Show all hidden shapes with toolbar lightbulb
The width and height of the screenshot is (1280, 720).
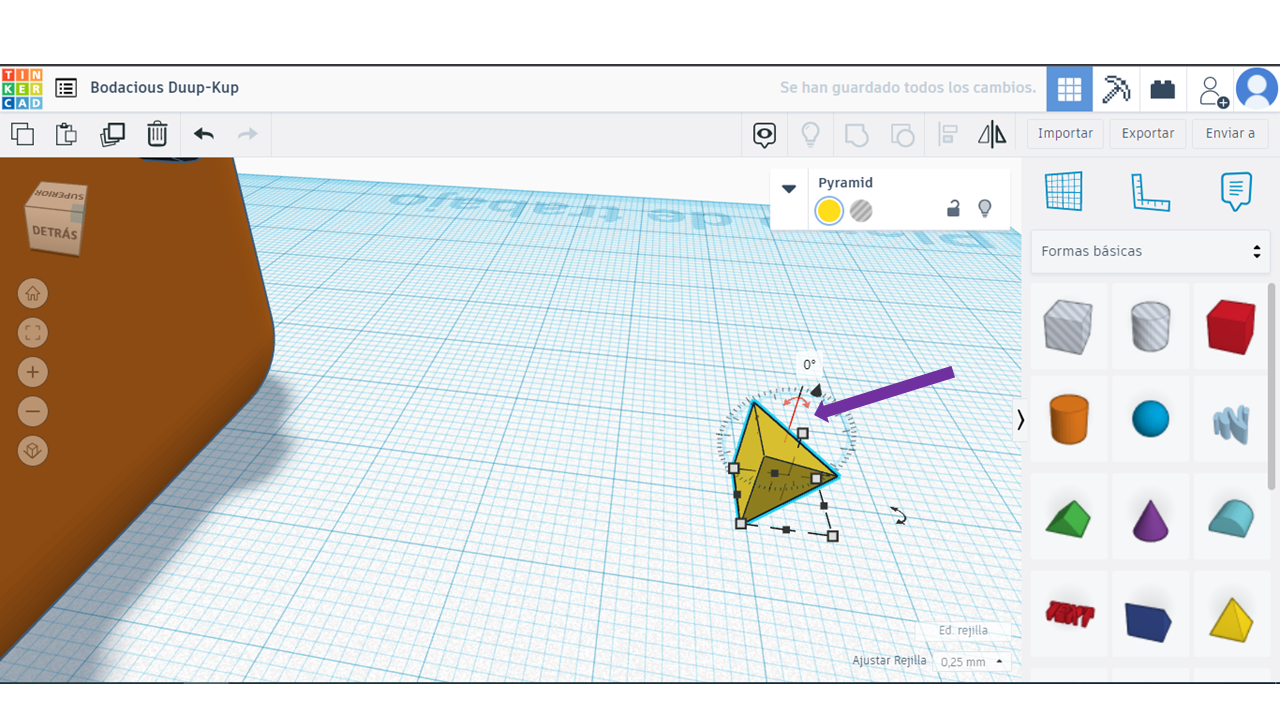coord(810,134)
